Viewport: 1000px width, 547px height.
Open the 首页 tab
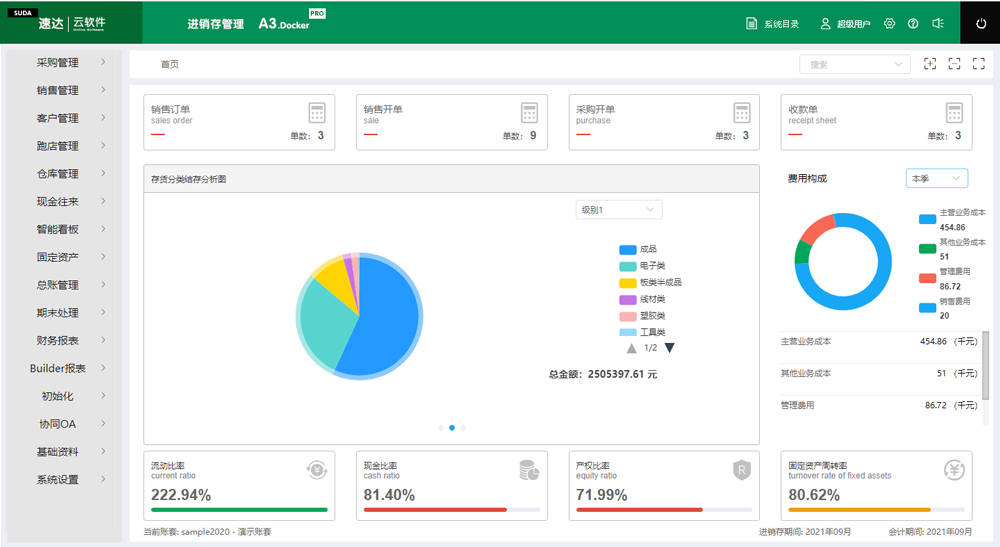170,64
